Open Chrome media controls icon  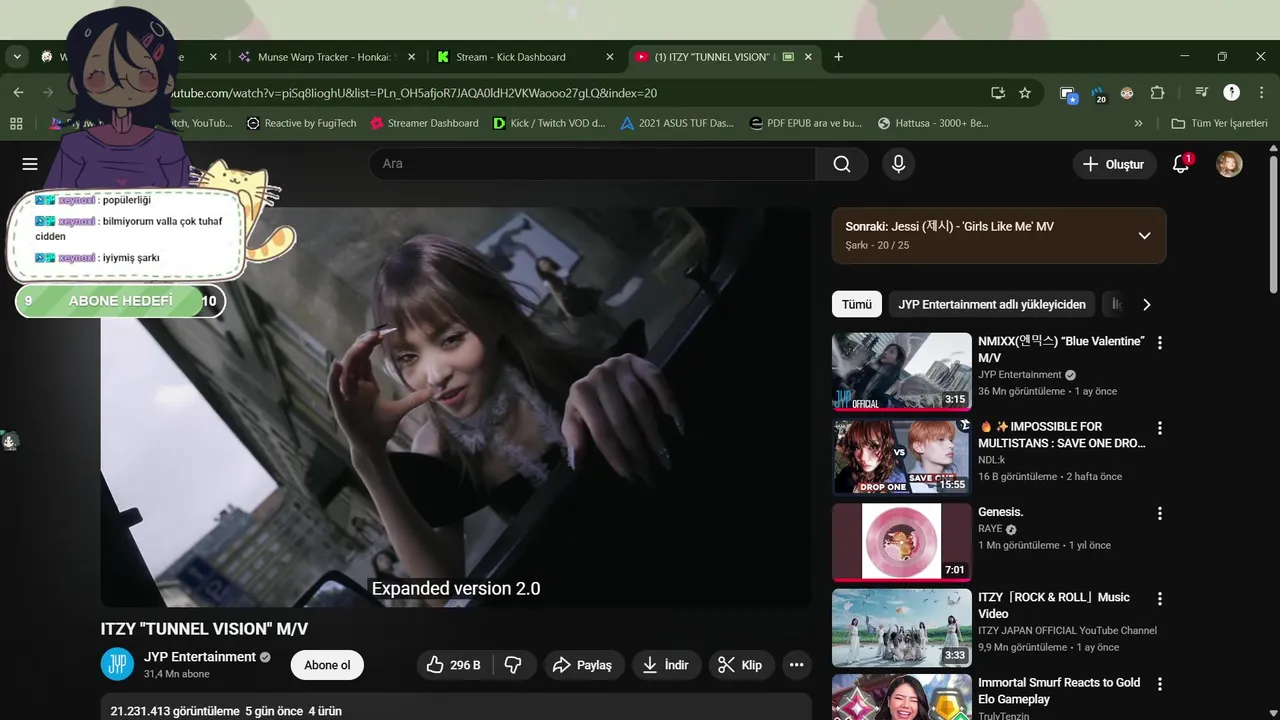coord(1202,93)
